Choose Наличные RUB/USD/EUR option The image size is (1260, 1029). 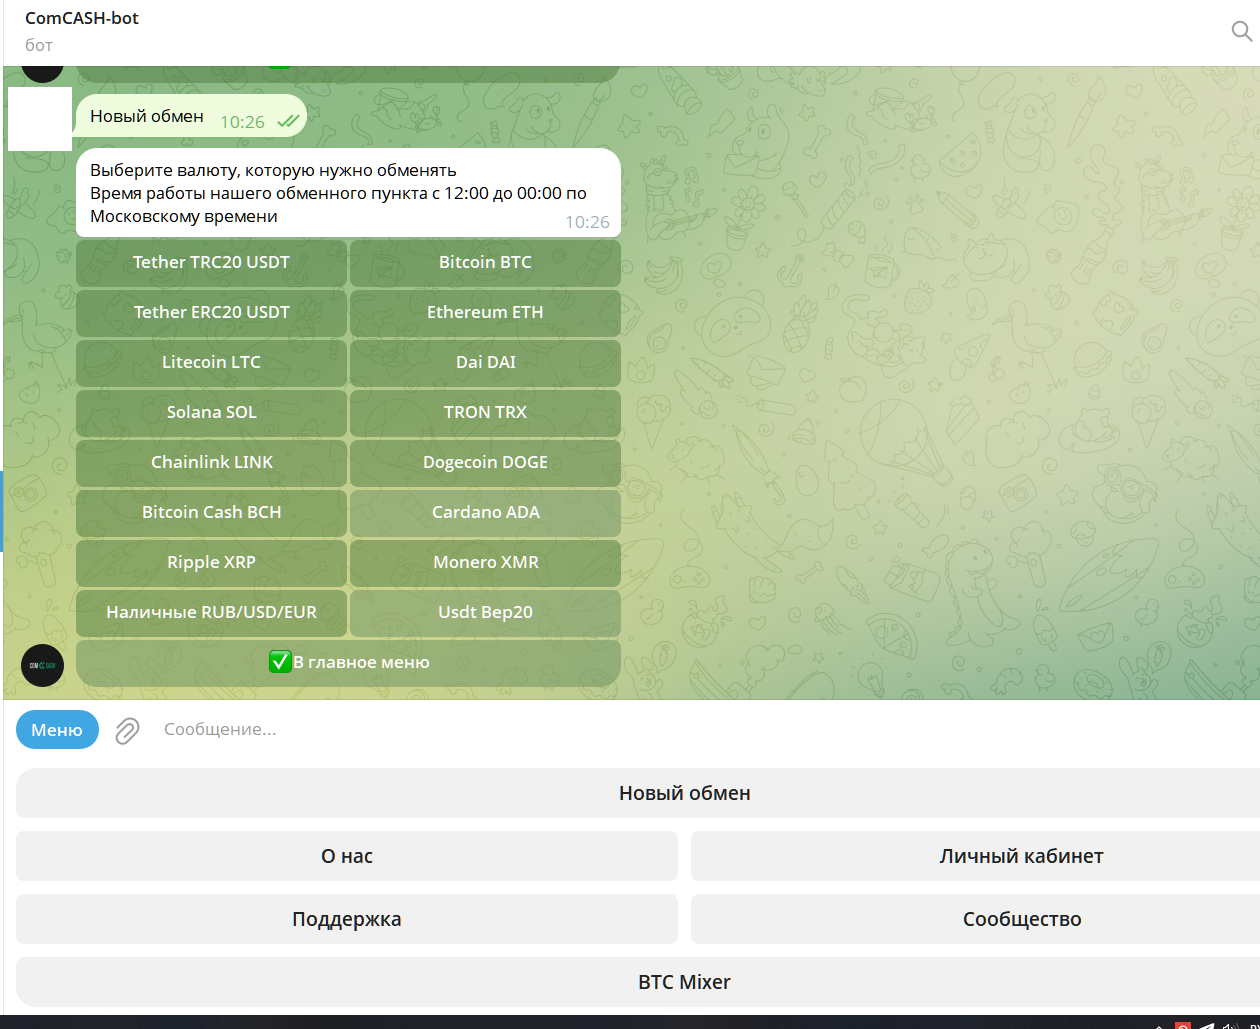click(x=211, y=613)
